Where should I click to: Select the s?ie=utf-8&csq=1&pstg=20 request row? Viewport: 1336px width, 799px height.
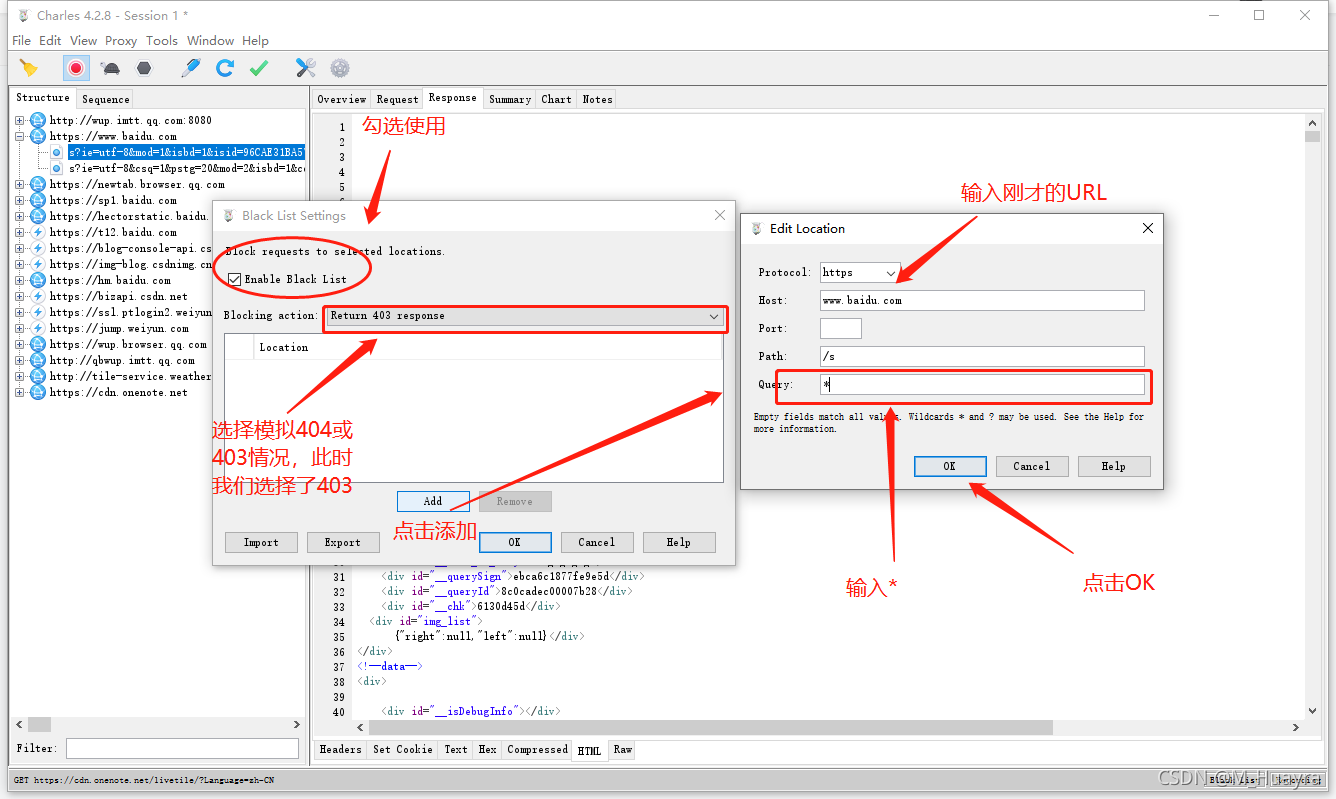point(187,169)
